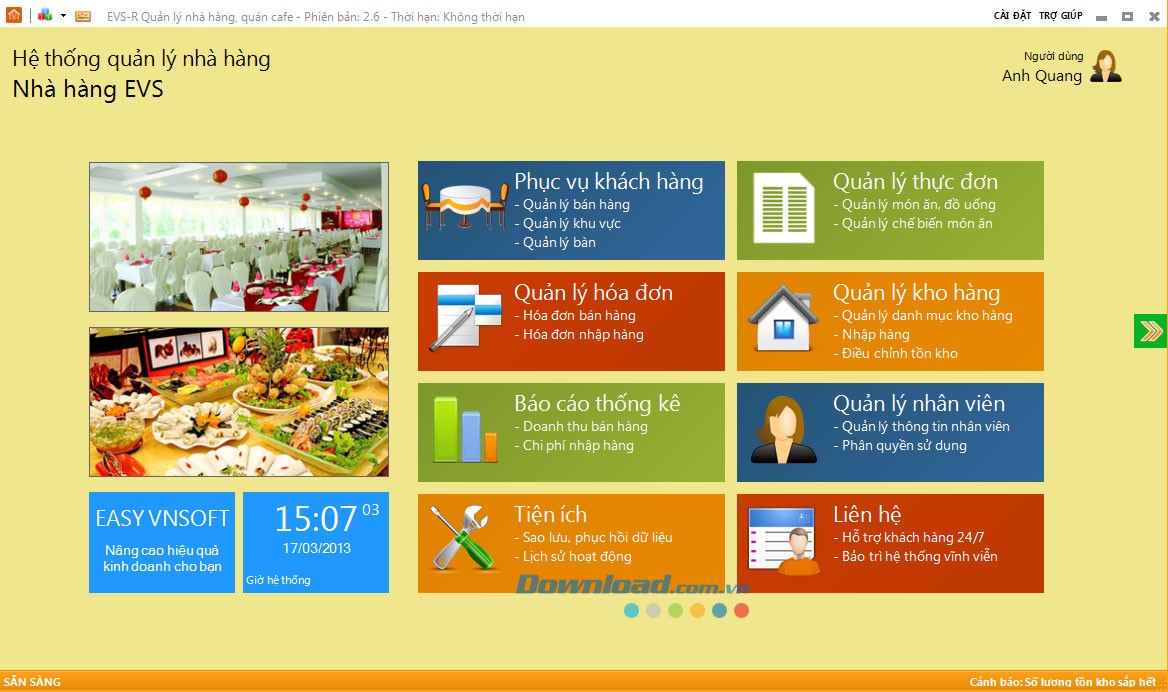Click the Liên hệ contact card icon
Image resolution: width=1168 pixels, height=692 pixels.
point(782,543)
